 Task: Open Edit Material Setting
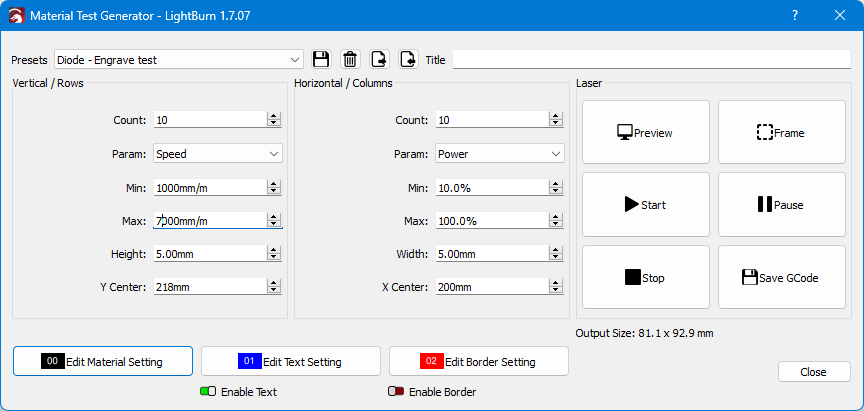point(103,361)
